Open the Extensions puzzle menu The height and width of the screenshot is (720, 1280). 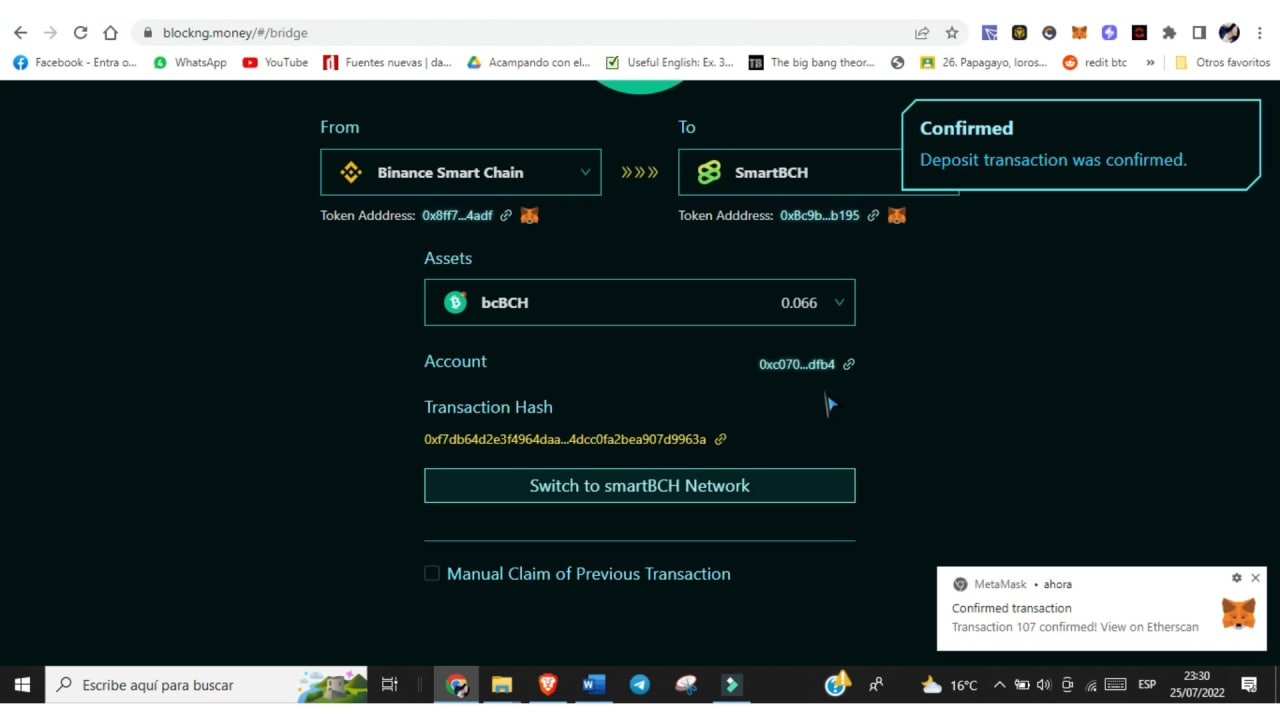pos(1169,33)
